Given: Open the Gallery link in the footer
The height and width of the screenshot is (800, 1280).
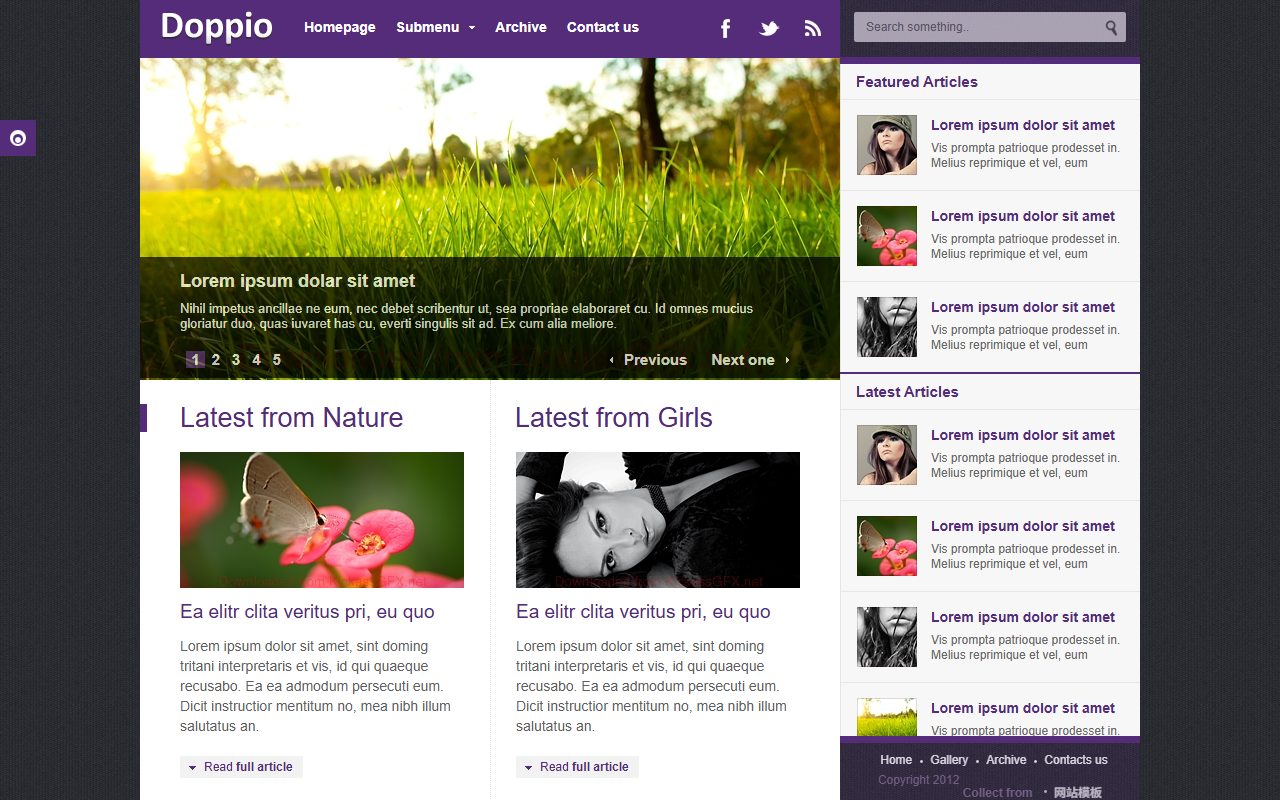Looking at the screenshot, I should [x=949, y=760].
